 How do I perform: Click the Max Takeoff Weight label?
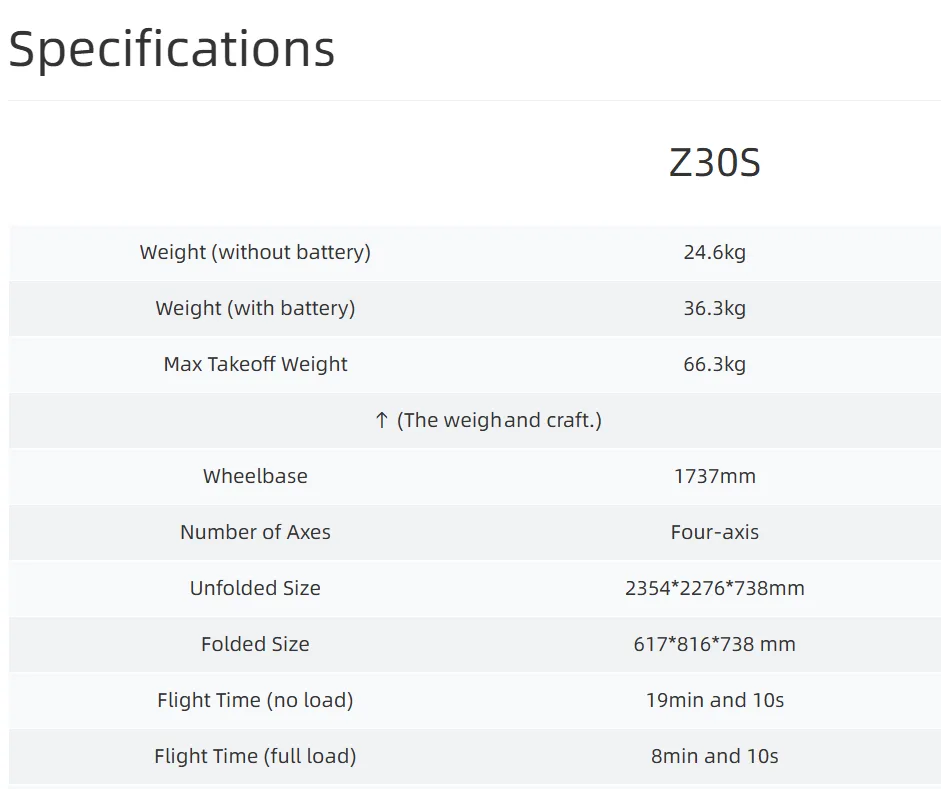click(x=255, y=364)
